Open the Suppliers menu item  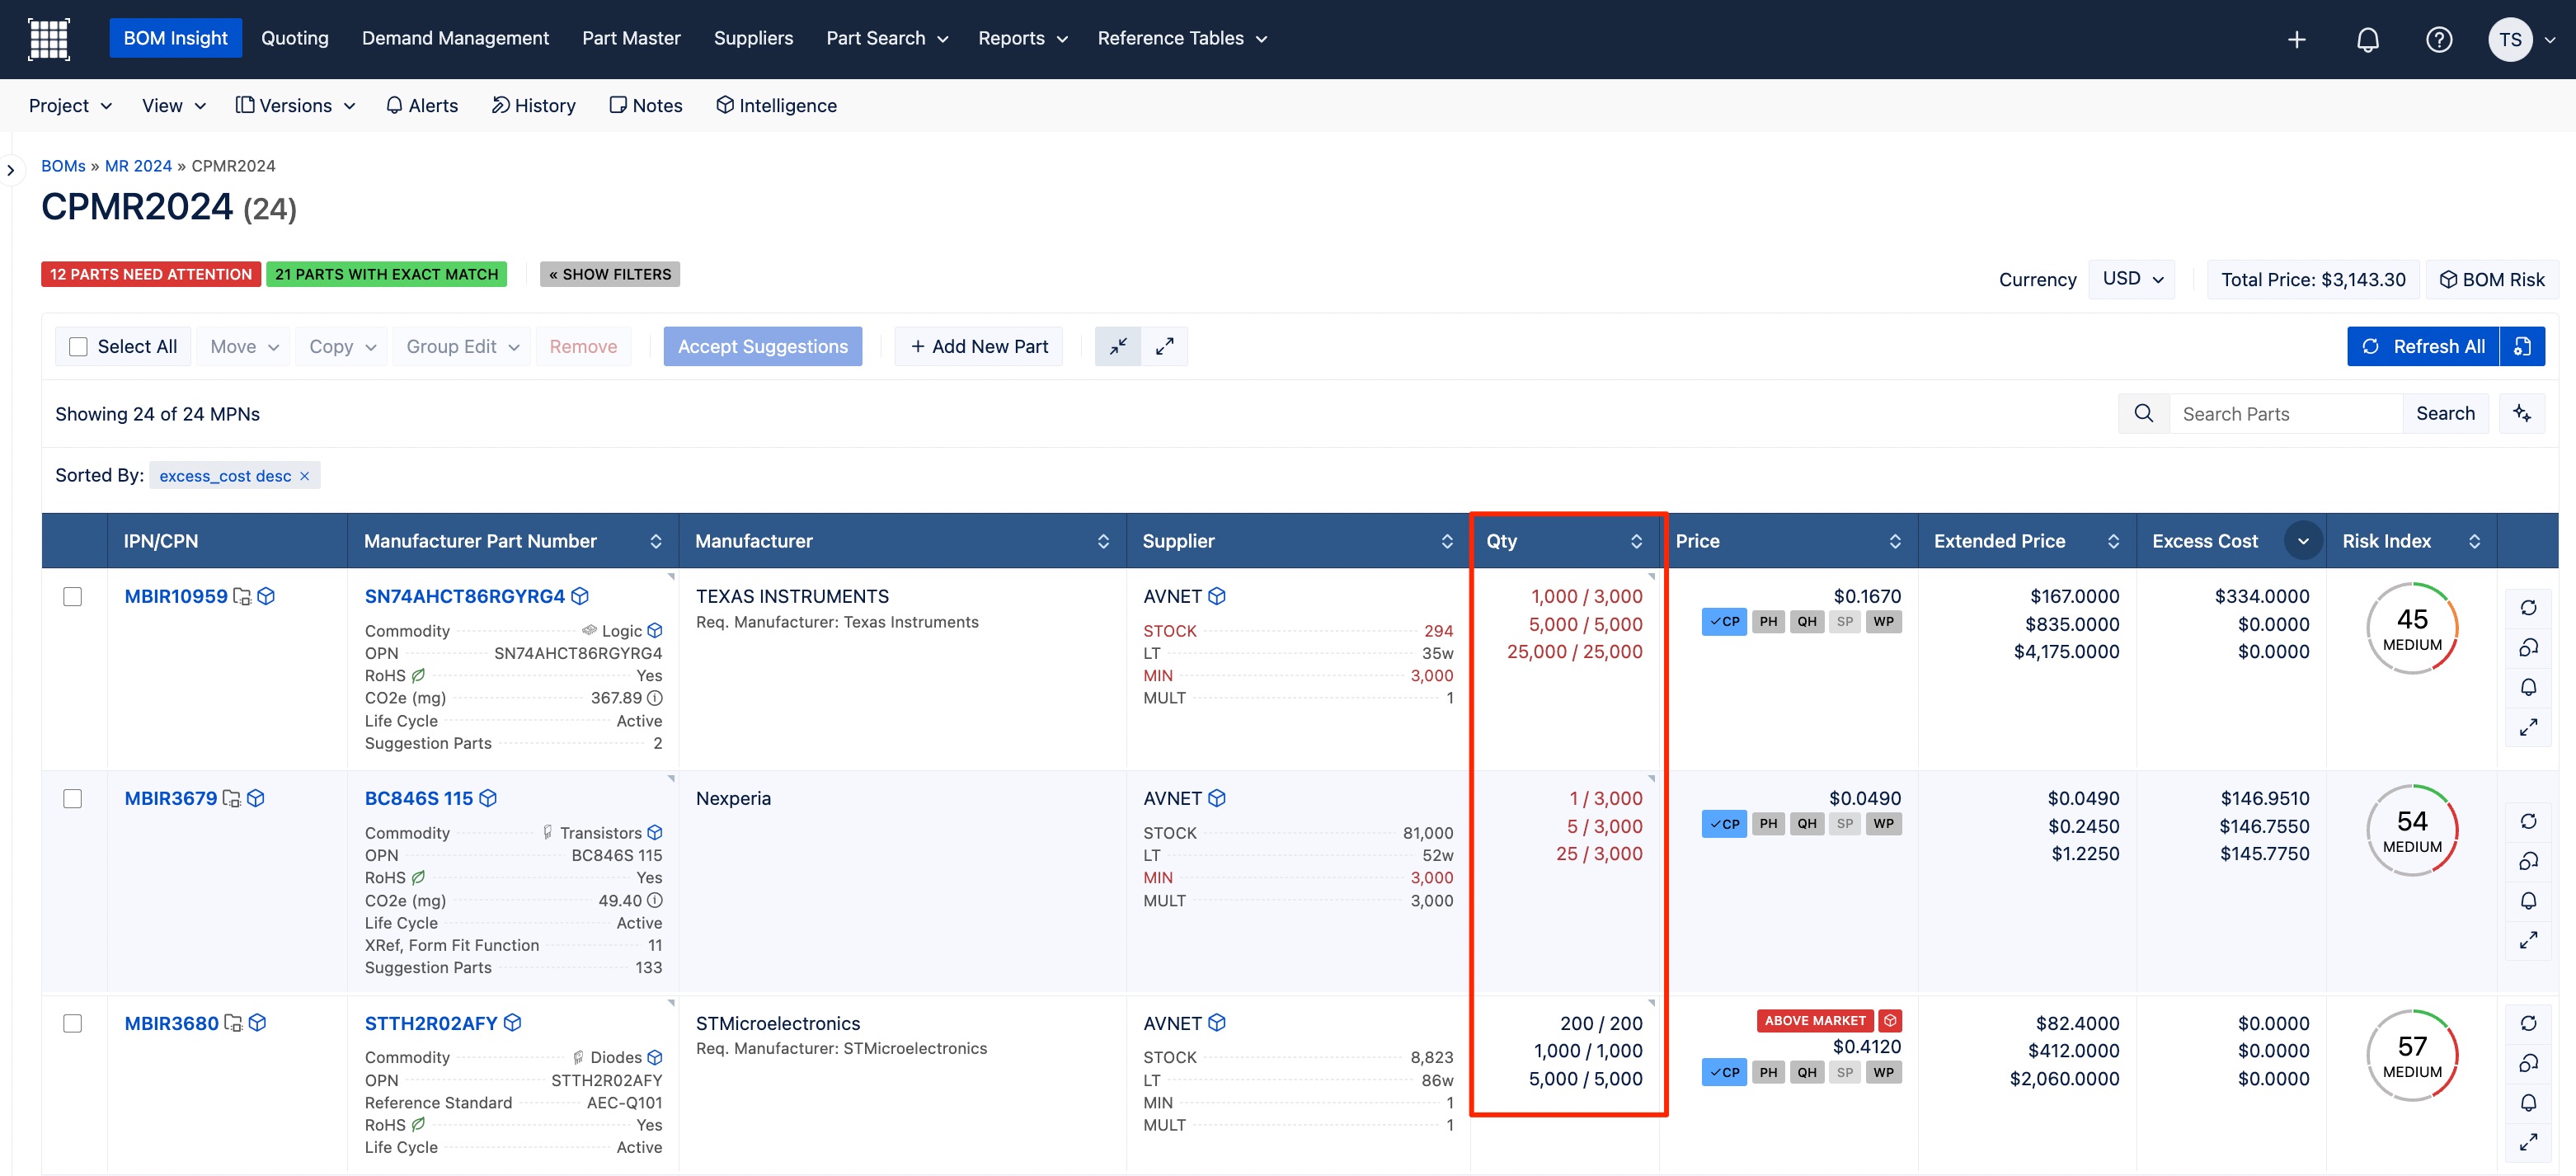tap(753, 38)
